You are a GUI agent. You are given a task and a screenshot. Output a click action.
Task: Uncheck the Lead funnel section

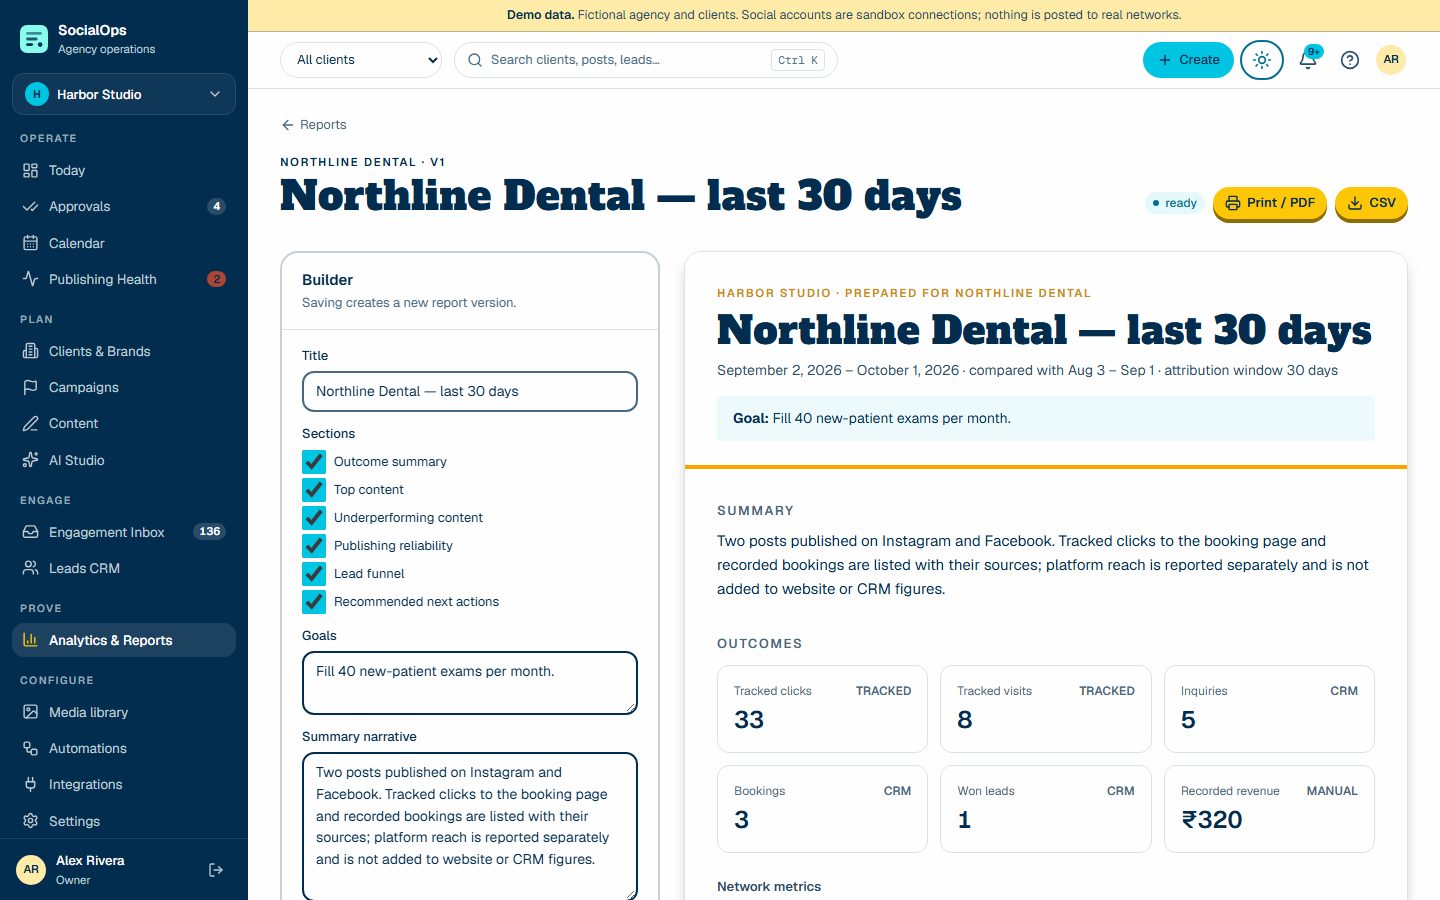pos(314,574)
